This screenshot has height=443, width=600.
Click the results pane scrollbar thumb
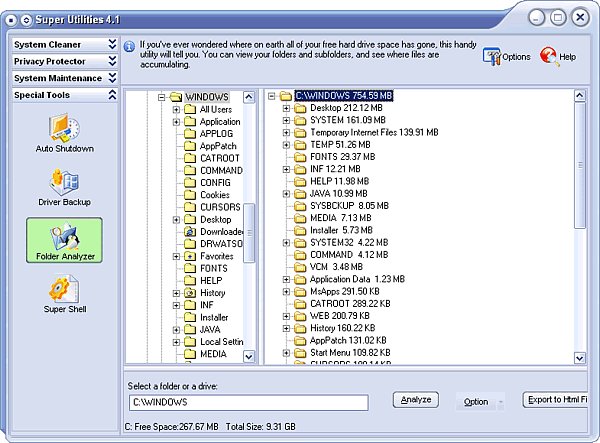[580, 165]
